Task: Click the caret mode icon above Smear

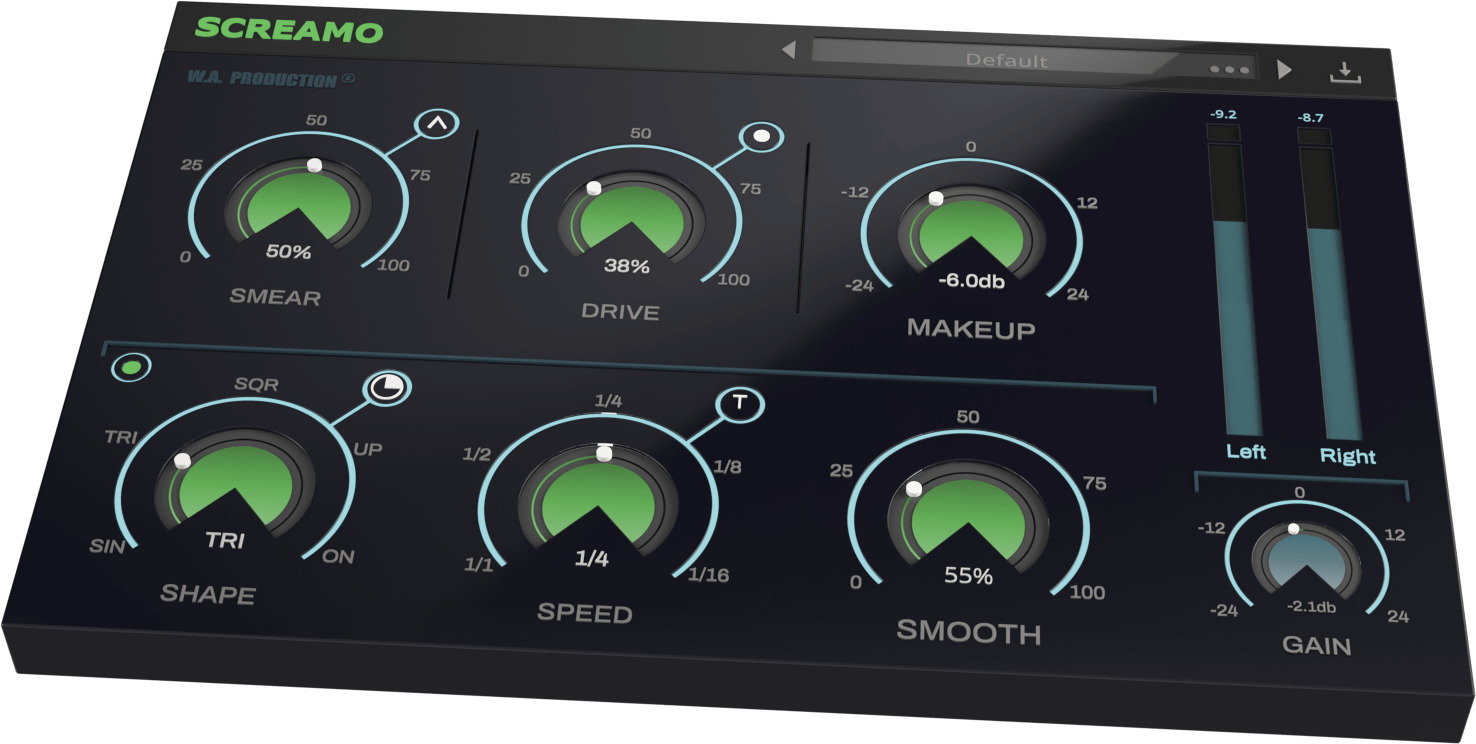Action: (437, 124)
